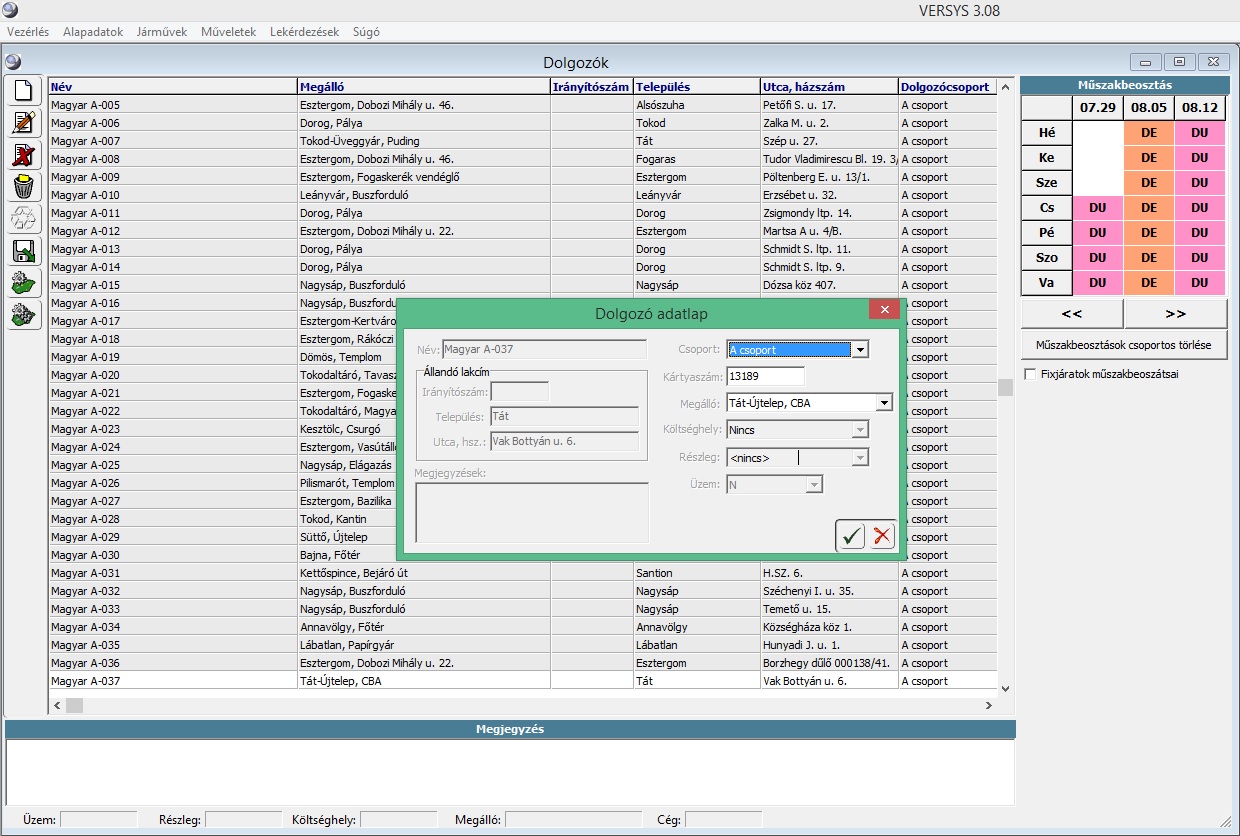Select the row Magyar A-010

click(x=523, y=195)
